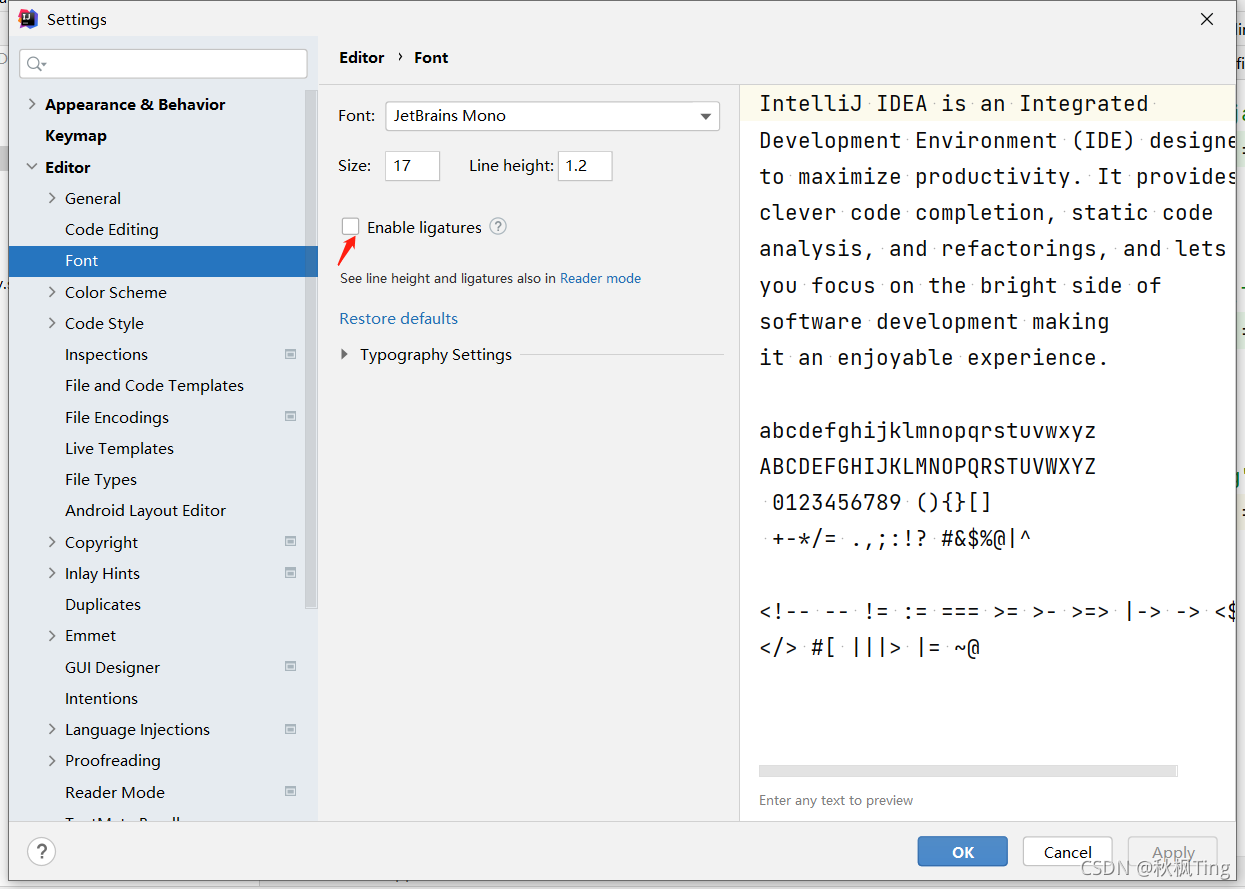Click the project-level icon beside Reader Mode
Viewport: 1245px width, 889px height.
(x=290, y=791)
